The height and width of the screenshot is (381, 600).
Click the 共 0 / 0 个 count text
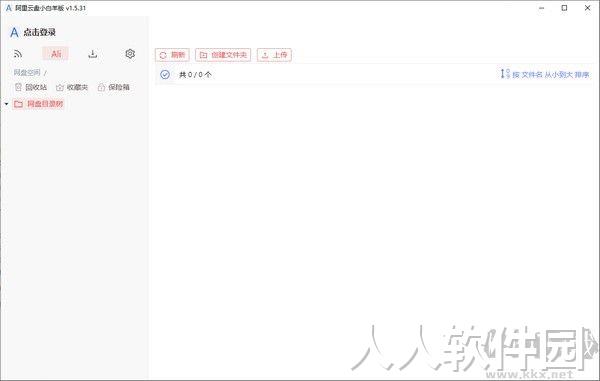pyautogui.click(x=195, y=75)
